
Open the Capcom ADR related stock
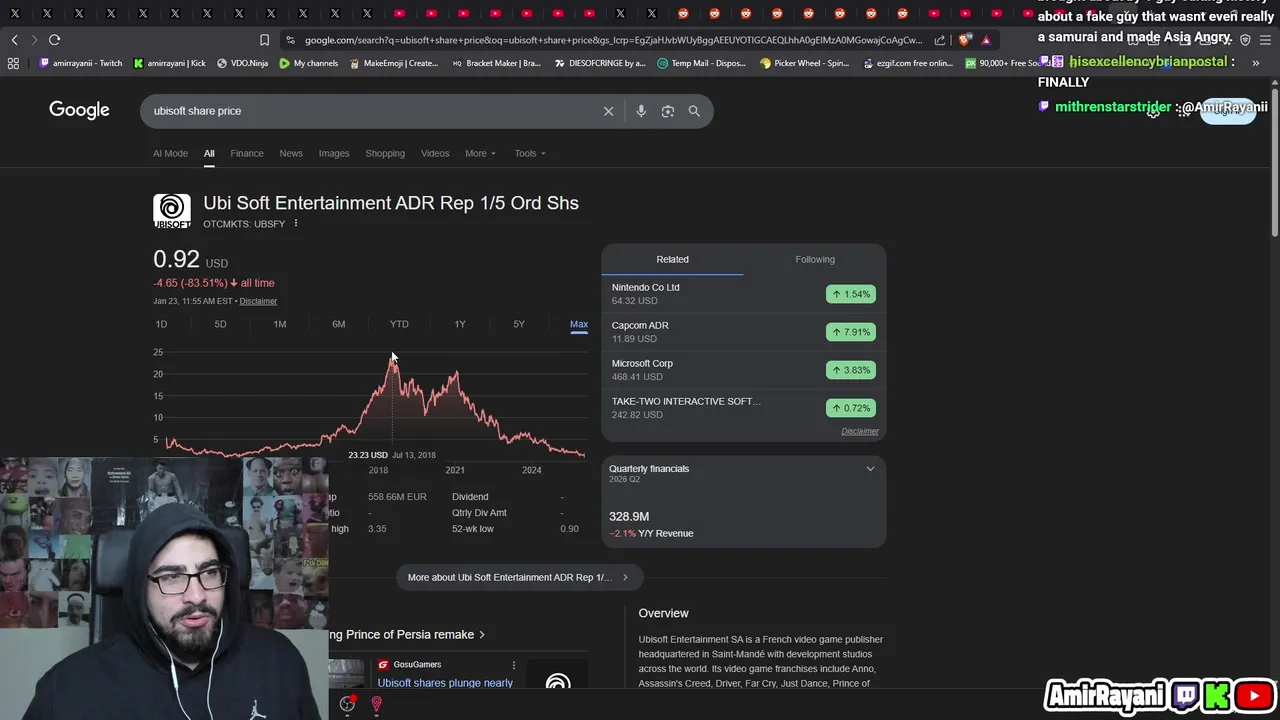click(x=743, y=331)
